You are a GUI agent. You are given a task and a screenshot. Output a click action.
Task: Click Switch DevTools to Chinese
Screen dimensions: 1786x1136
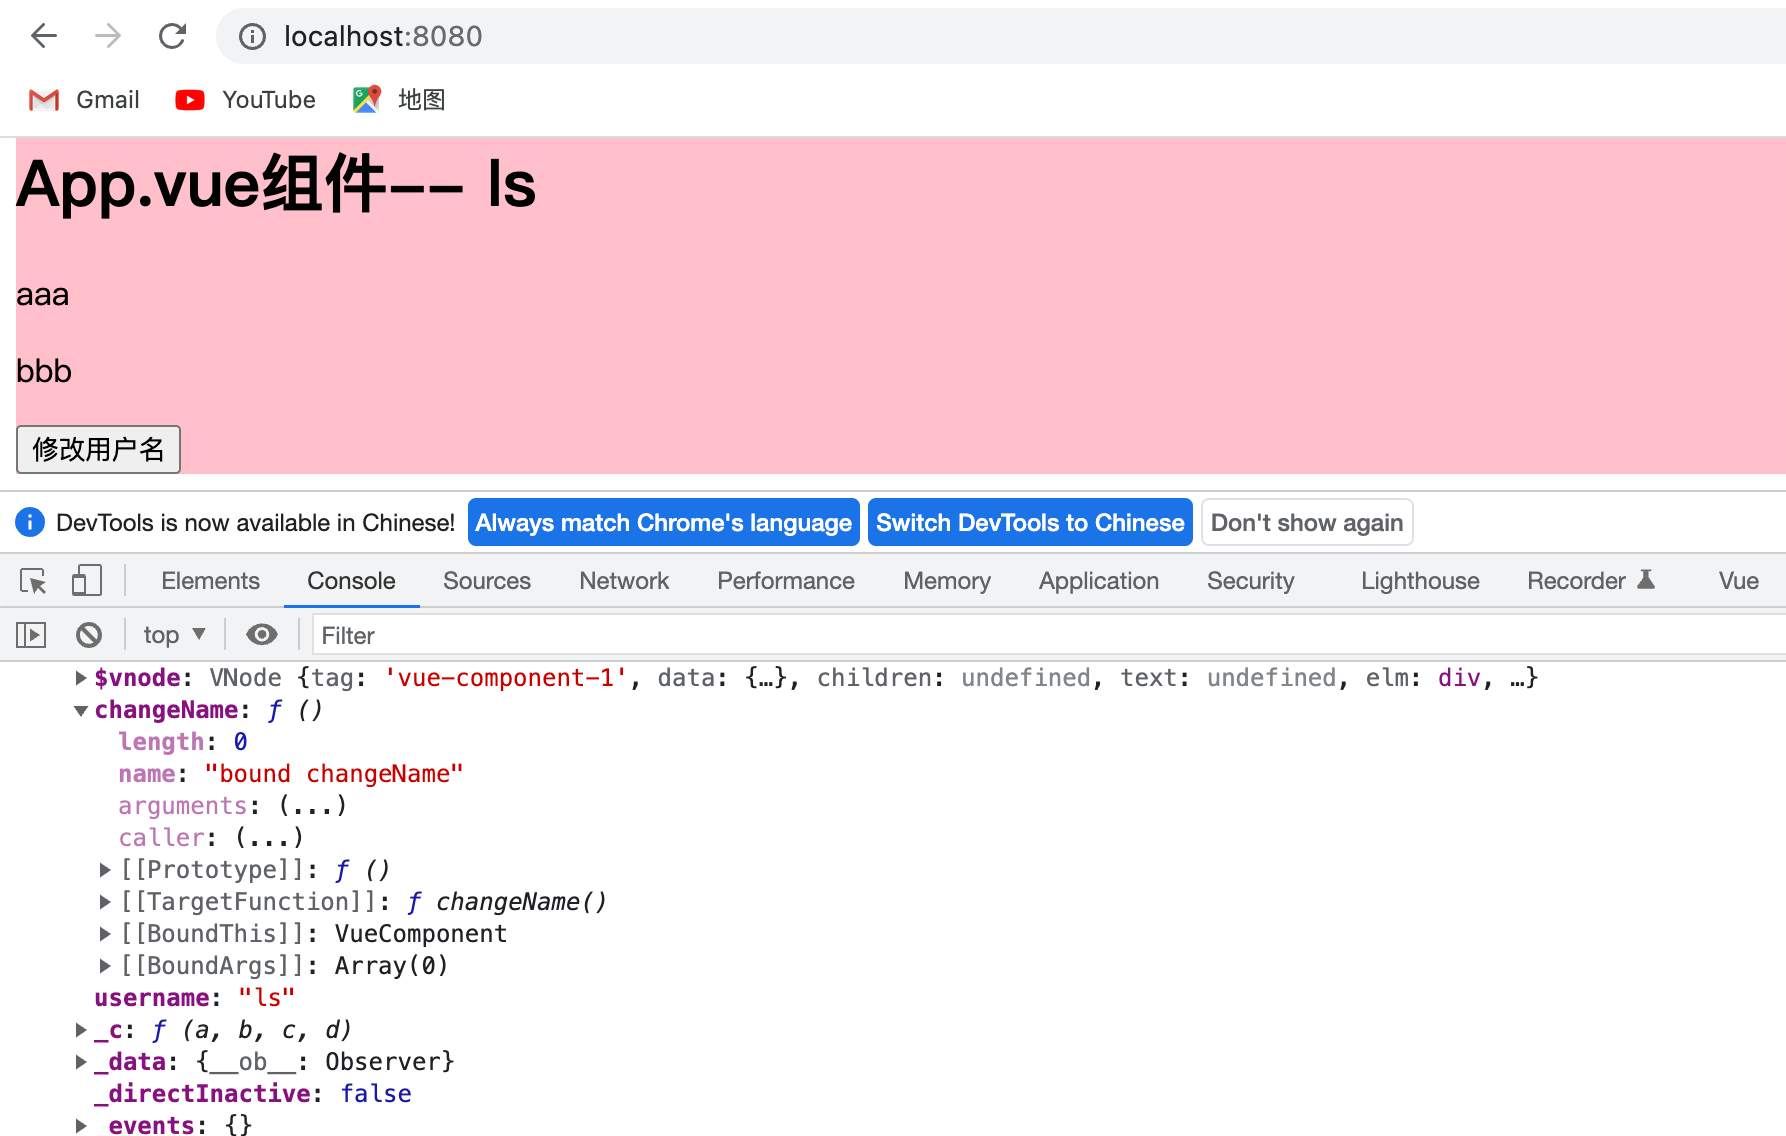pyautogui.click(x=1029, y=522)
